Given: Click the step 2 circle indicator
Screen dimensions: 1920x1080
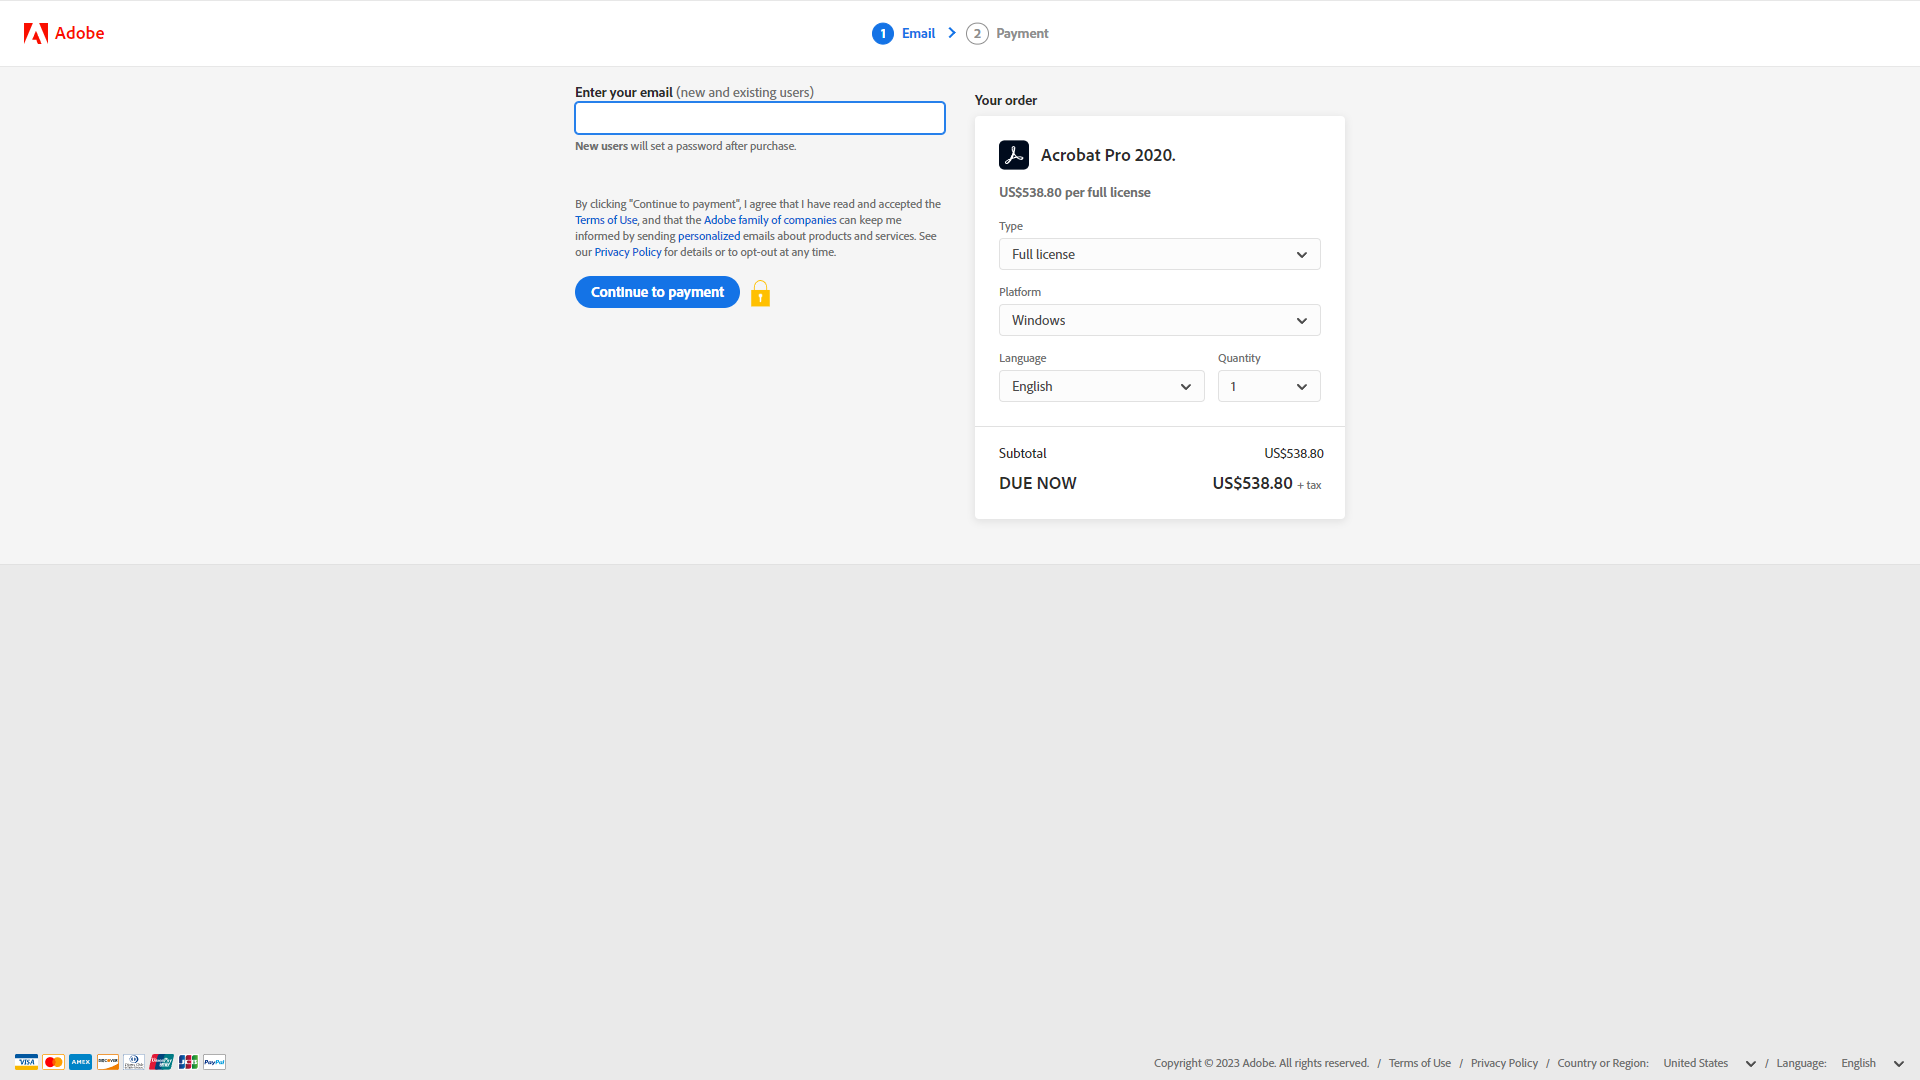Looking at the screenshot, I should point(977,34).
